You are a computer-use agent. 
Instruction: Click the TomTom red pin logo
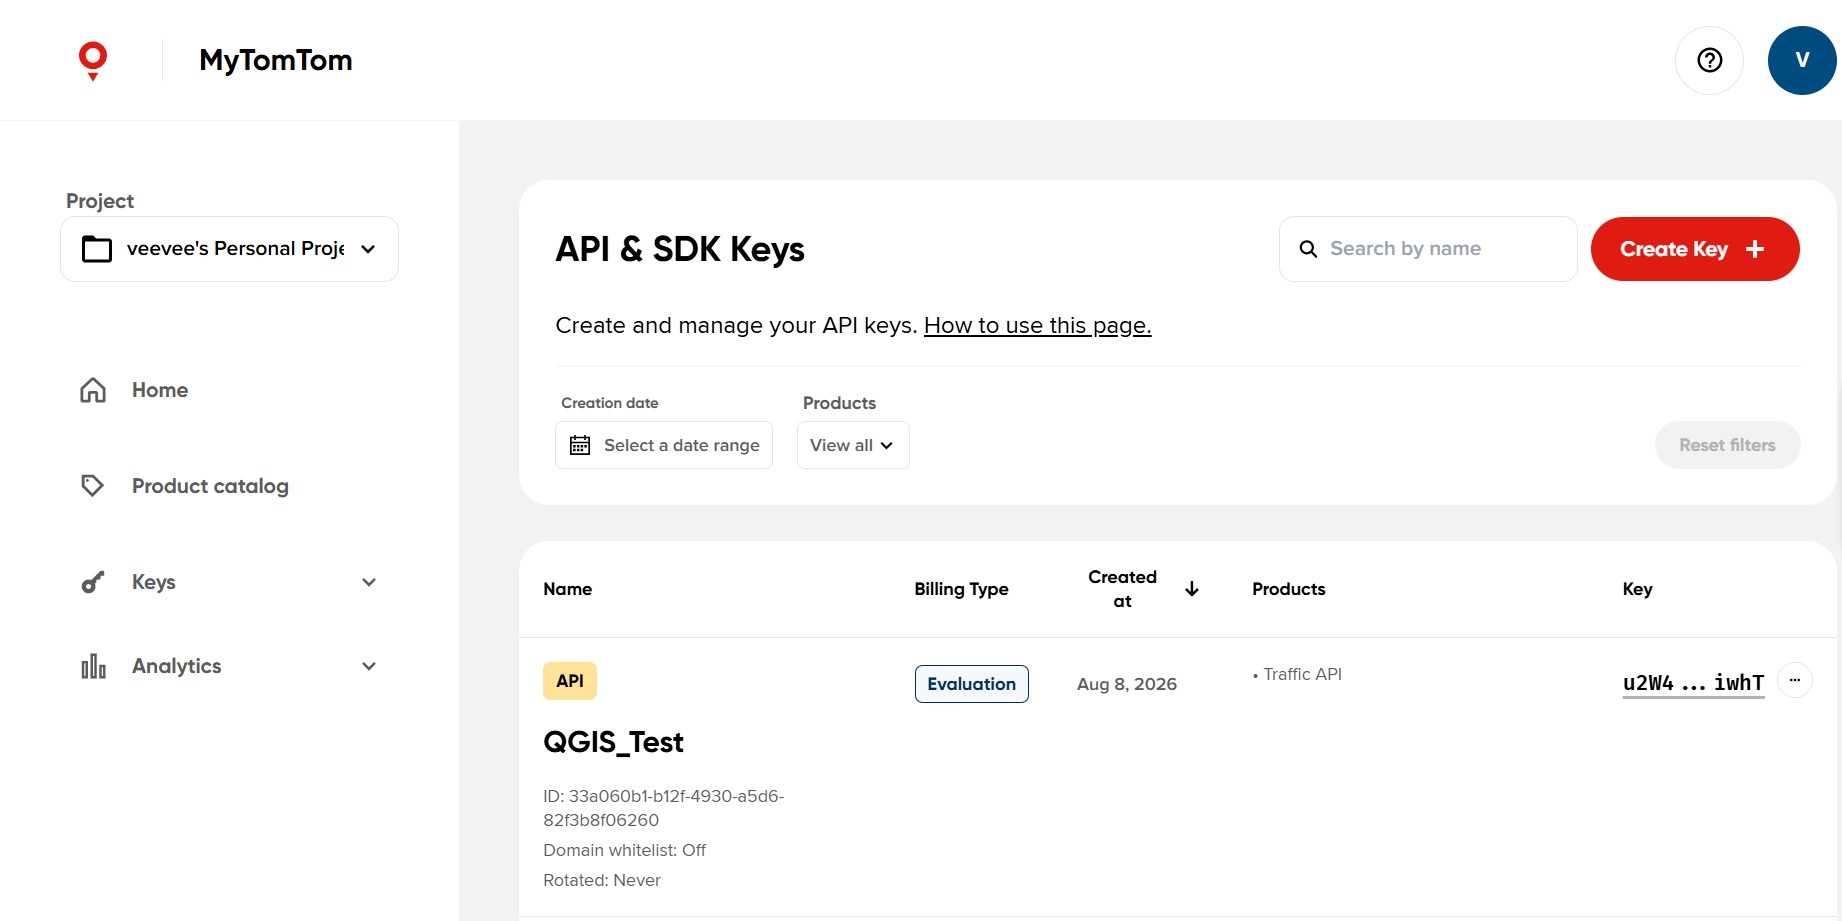(93, 61)
